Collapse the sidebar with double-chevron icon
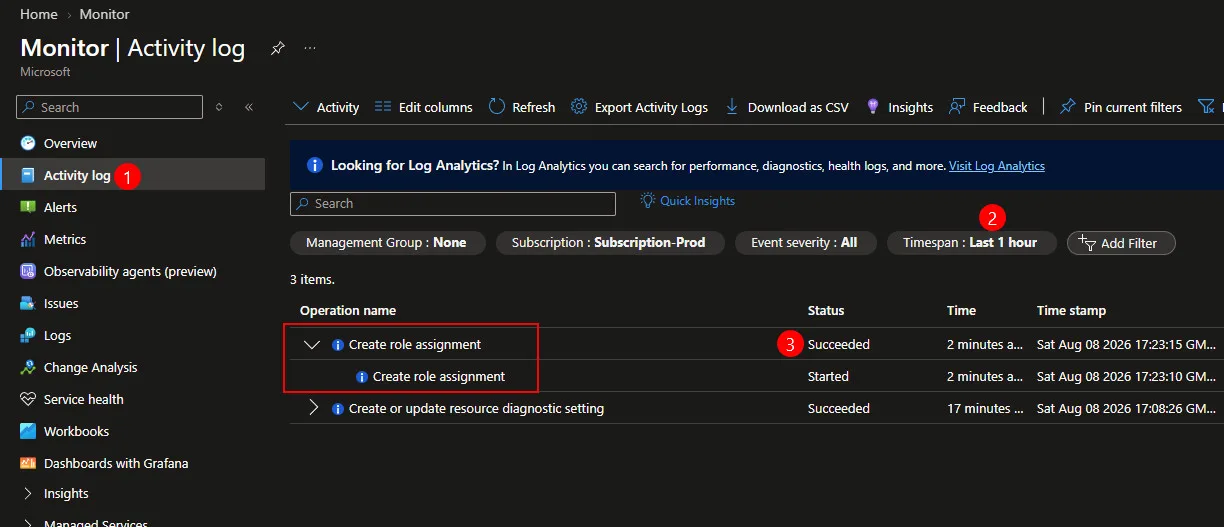This screenshot has width=1224, height=527. pyautogui.click(x=249, y=107)
